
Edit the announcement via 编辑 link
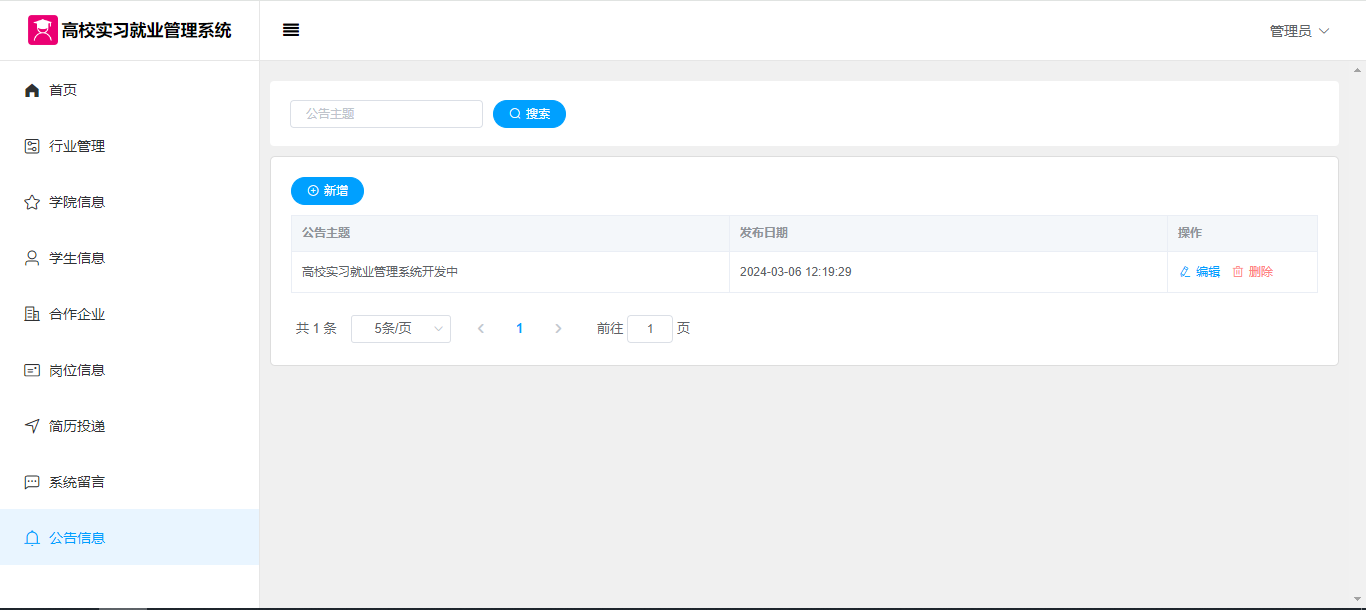click(x=1200, y=272)
